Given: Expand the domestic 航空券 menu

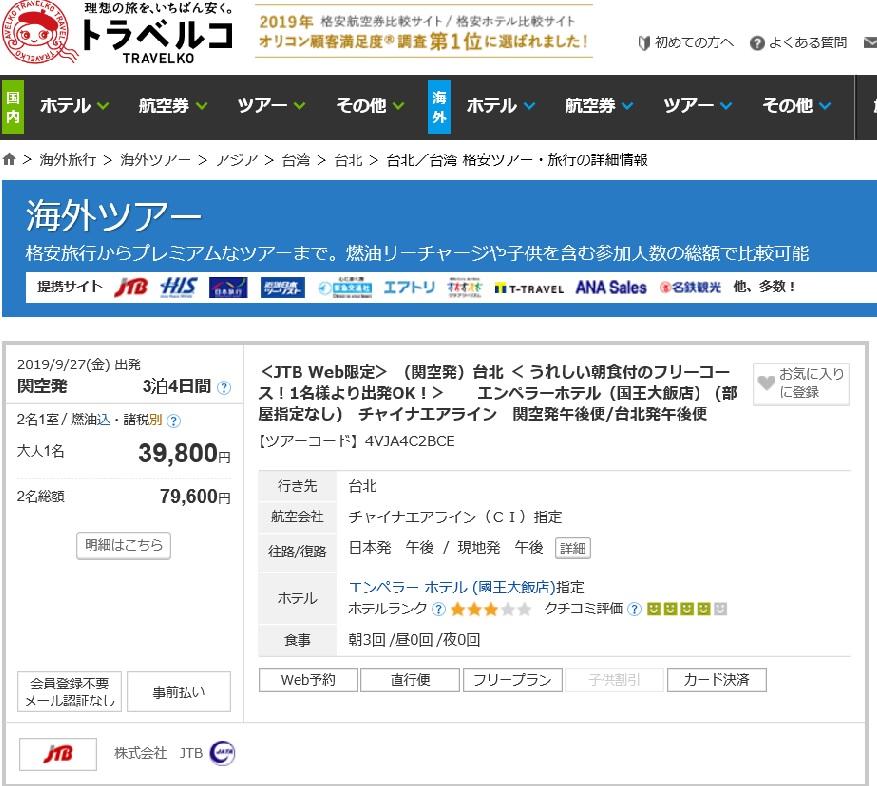Looking at the screenshot, I should 173,106.
